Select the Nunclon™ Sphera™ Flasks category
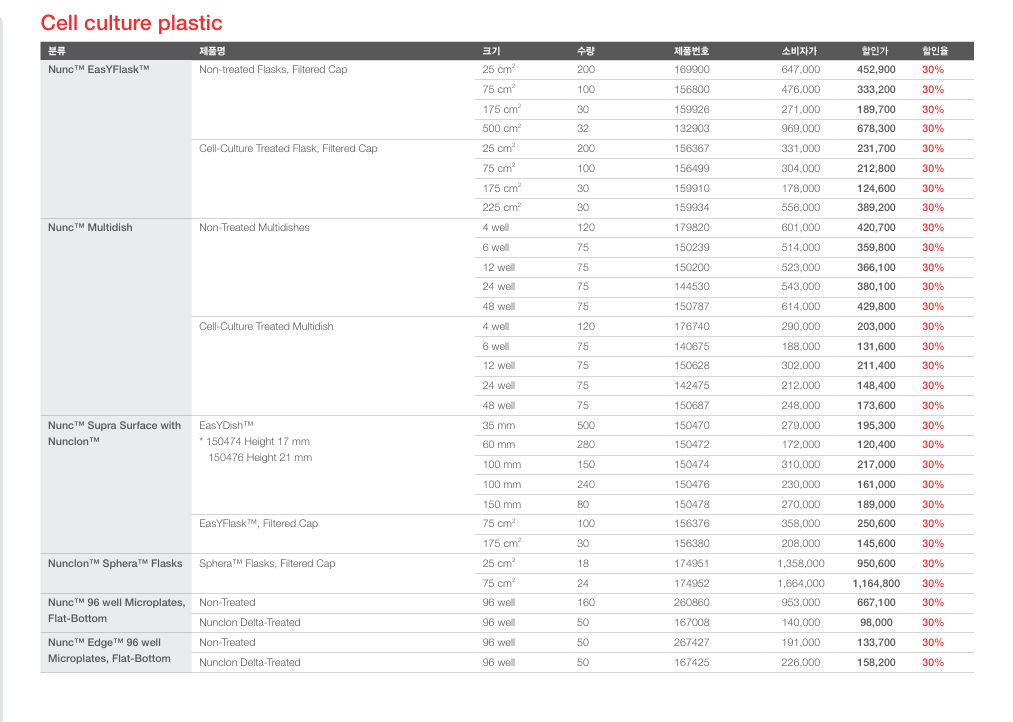The image size is (1013, 722). (115, 564)
